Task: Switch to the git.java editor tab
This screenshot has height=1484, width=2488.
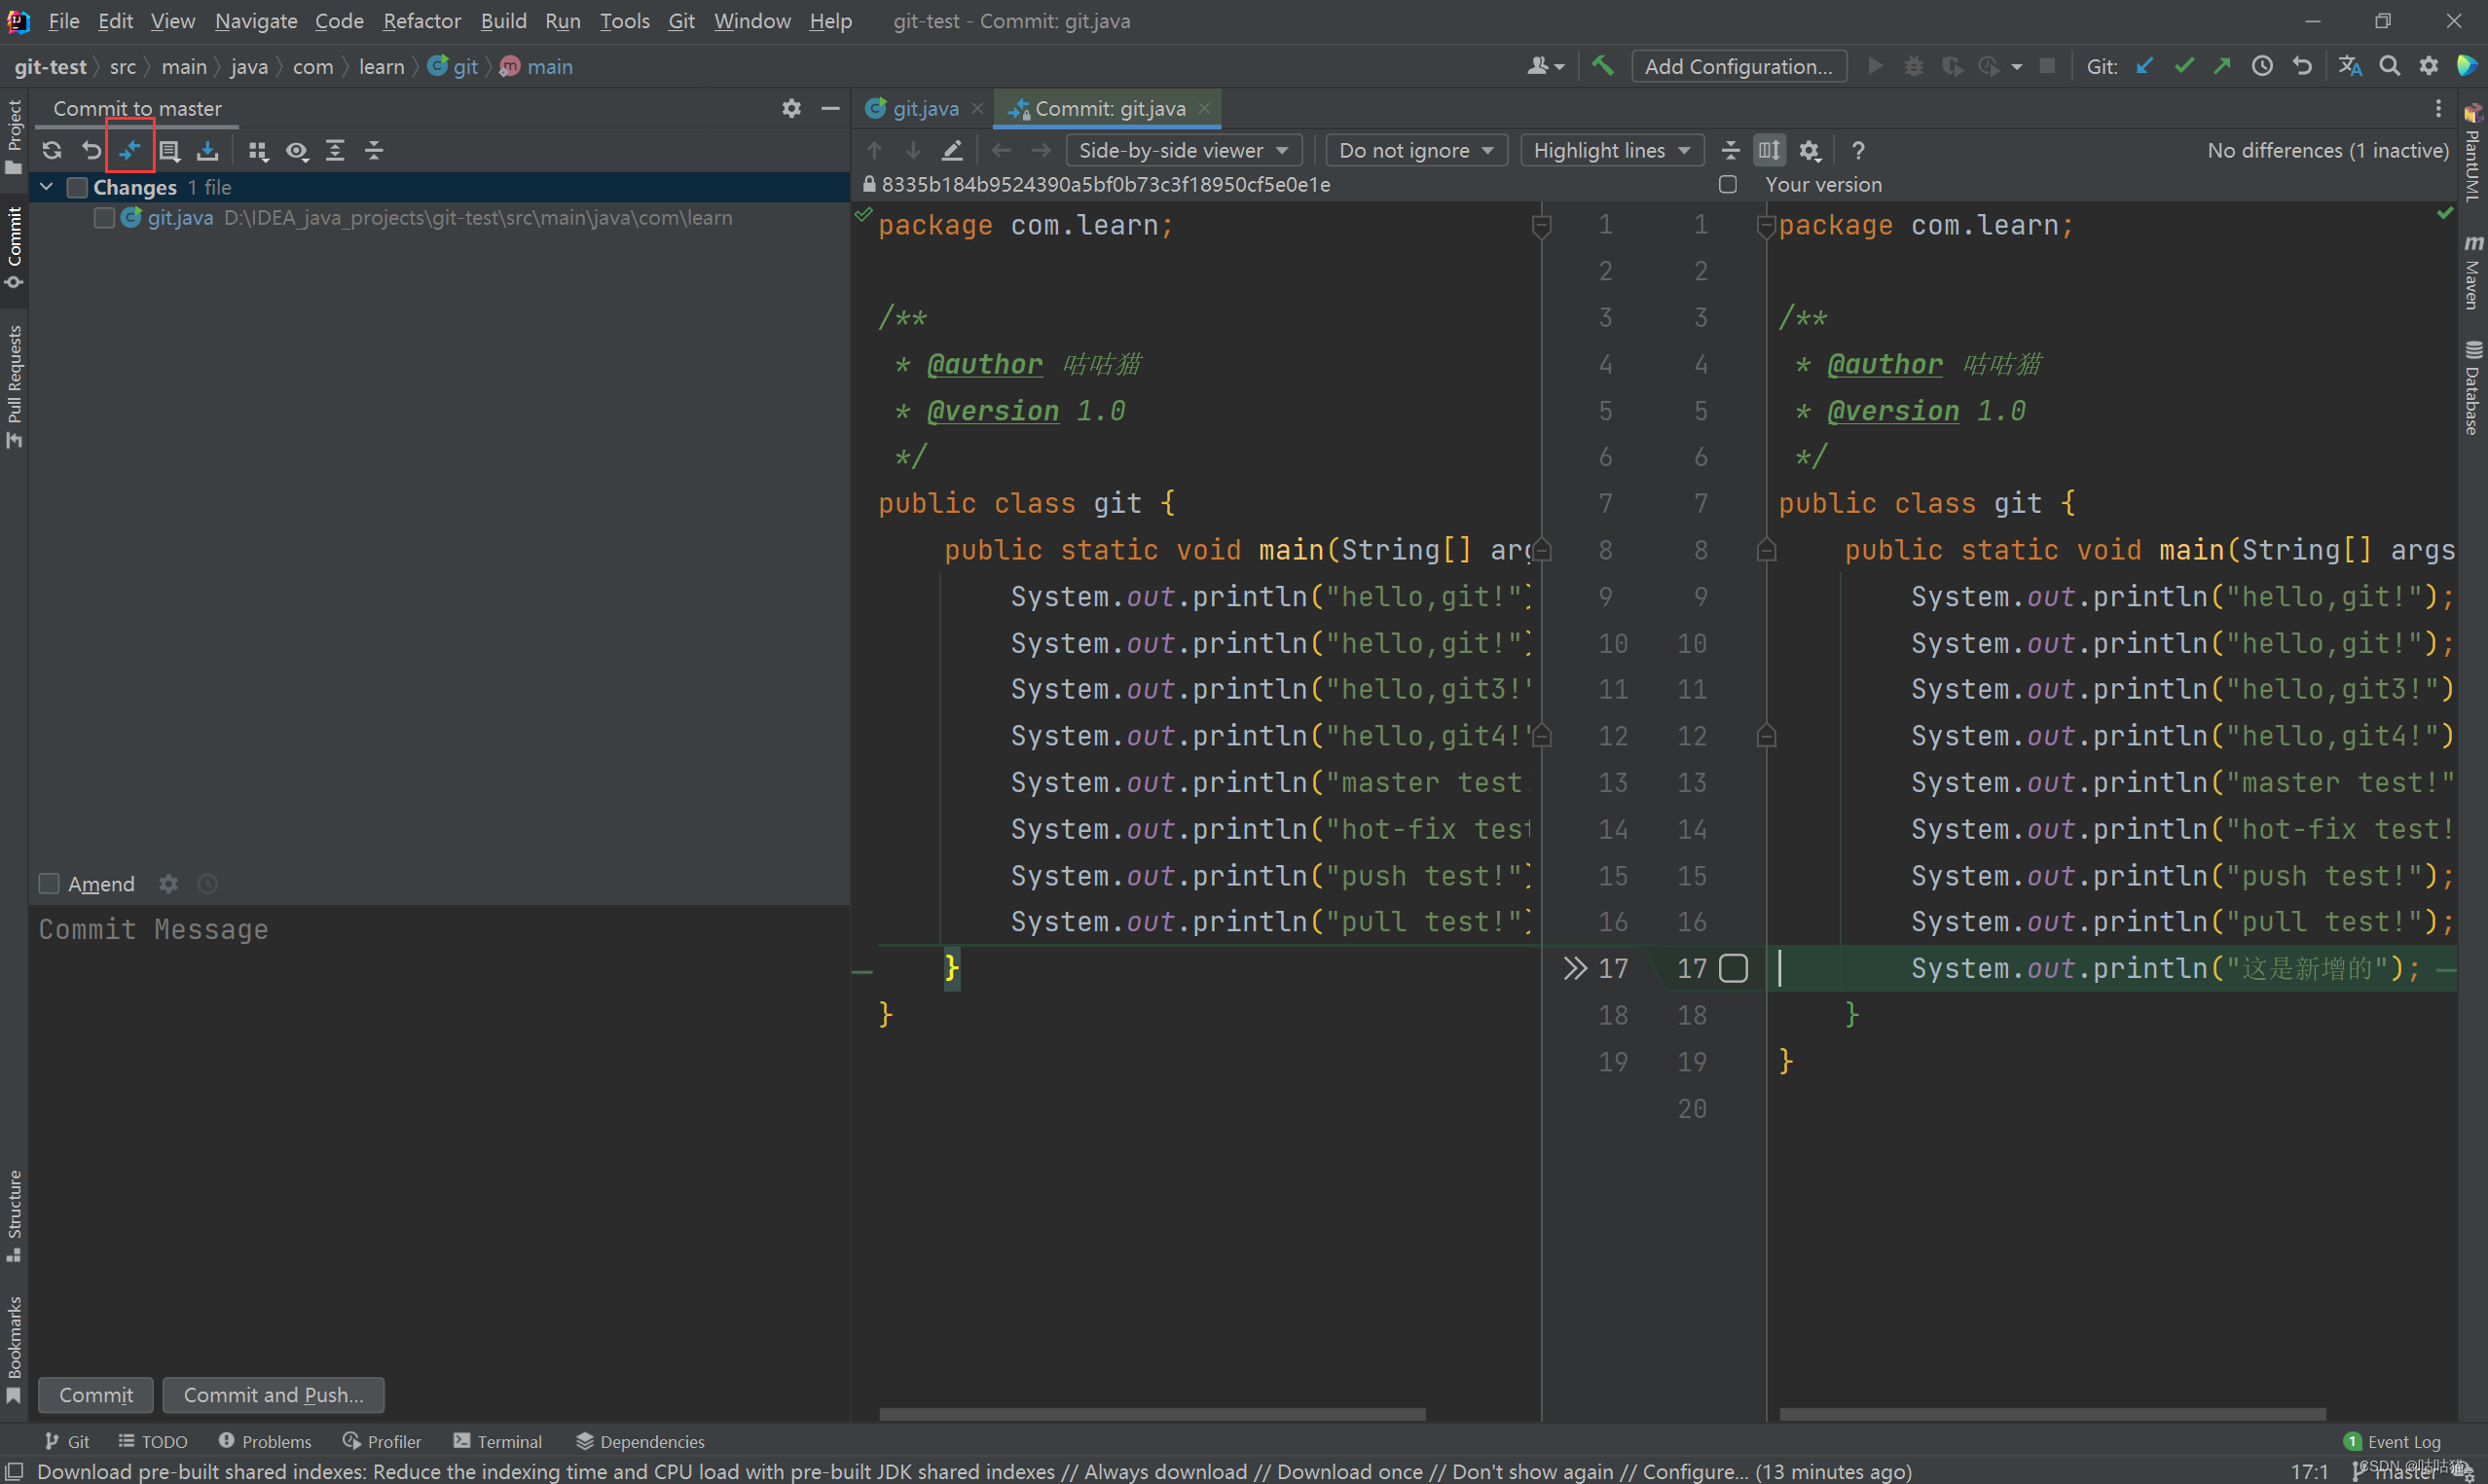Action: click(924, 108)
